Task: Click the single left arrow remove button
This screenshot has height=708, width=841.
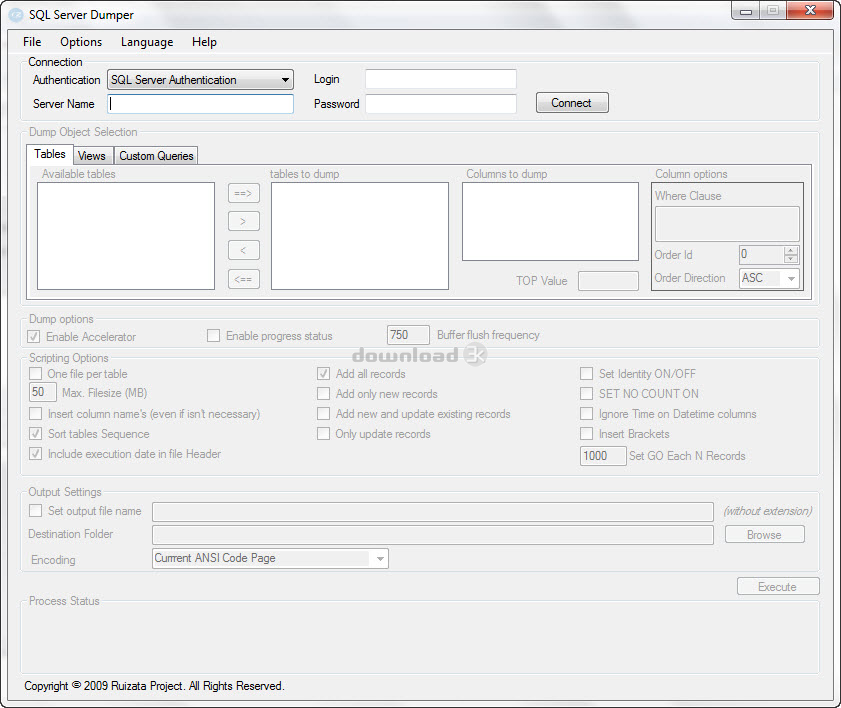Action: pyautogui.click(x=243, y=250)
